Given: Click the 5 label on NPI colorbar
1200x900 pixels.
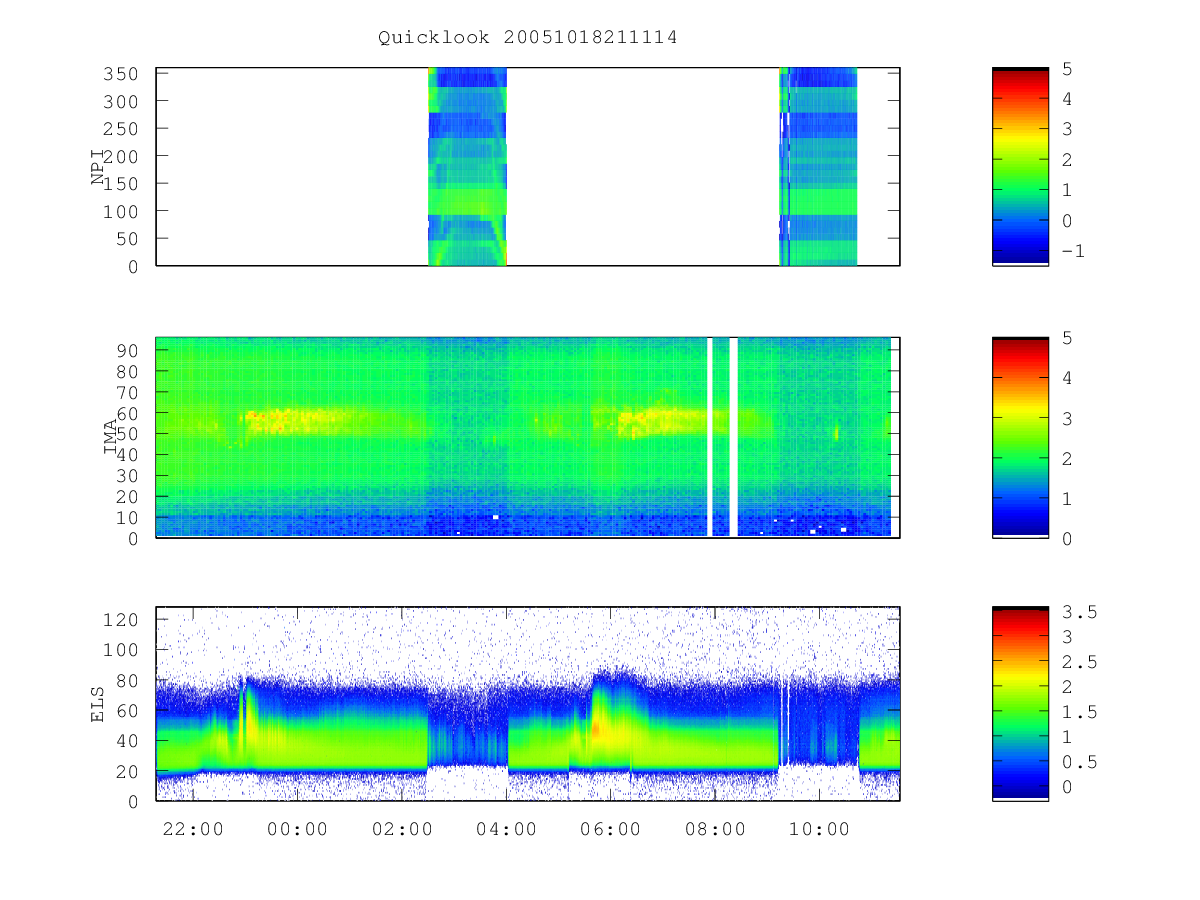Looking at the screenshot, I should point(1066,69).
